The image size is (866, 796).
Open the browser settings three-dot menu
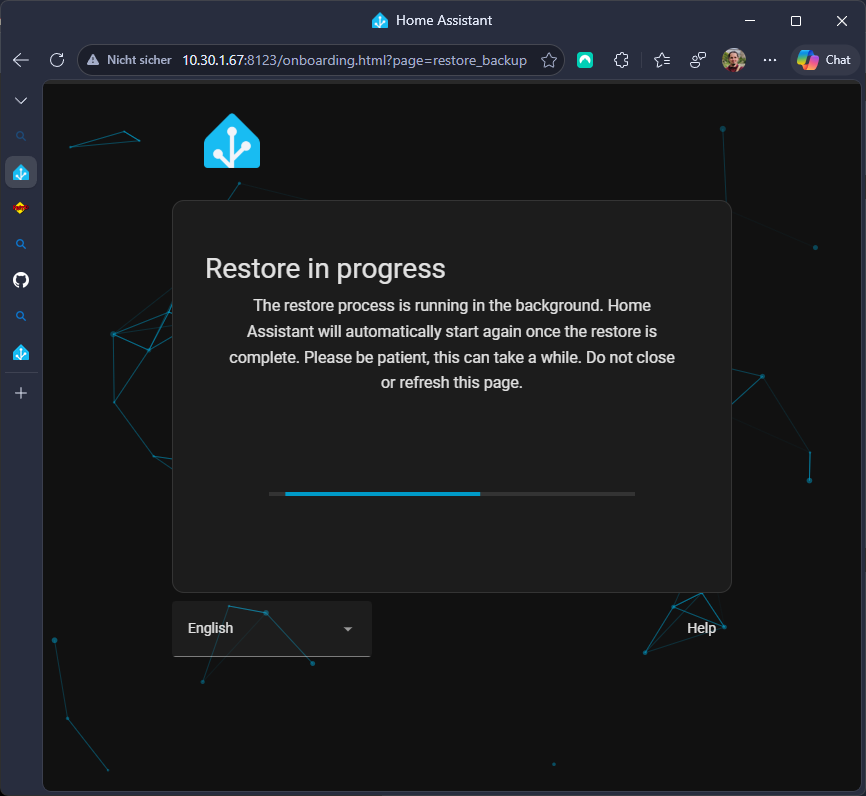tap(770, 60)
